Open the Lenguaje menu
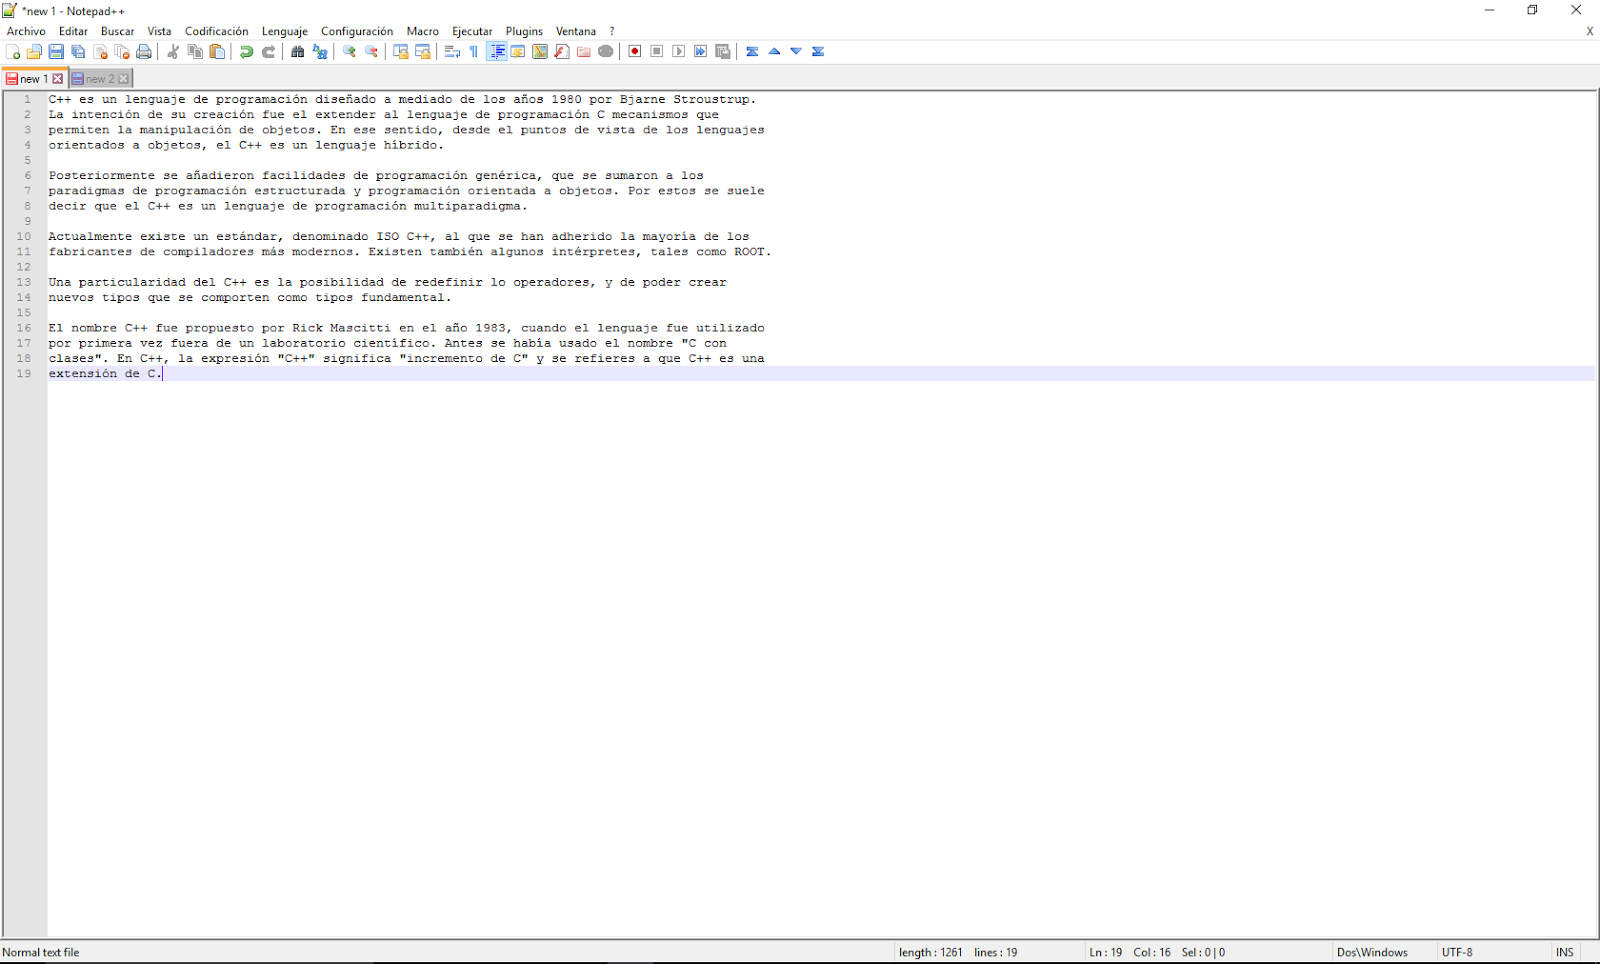Viewport: 1600px width, 964px height. point(284,31)
